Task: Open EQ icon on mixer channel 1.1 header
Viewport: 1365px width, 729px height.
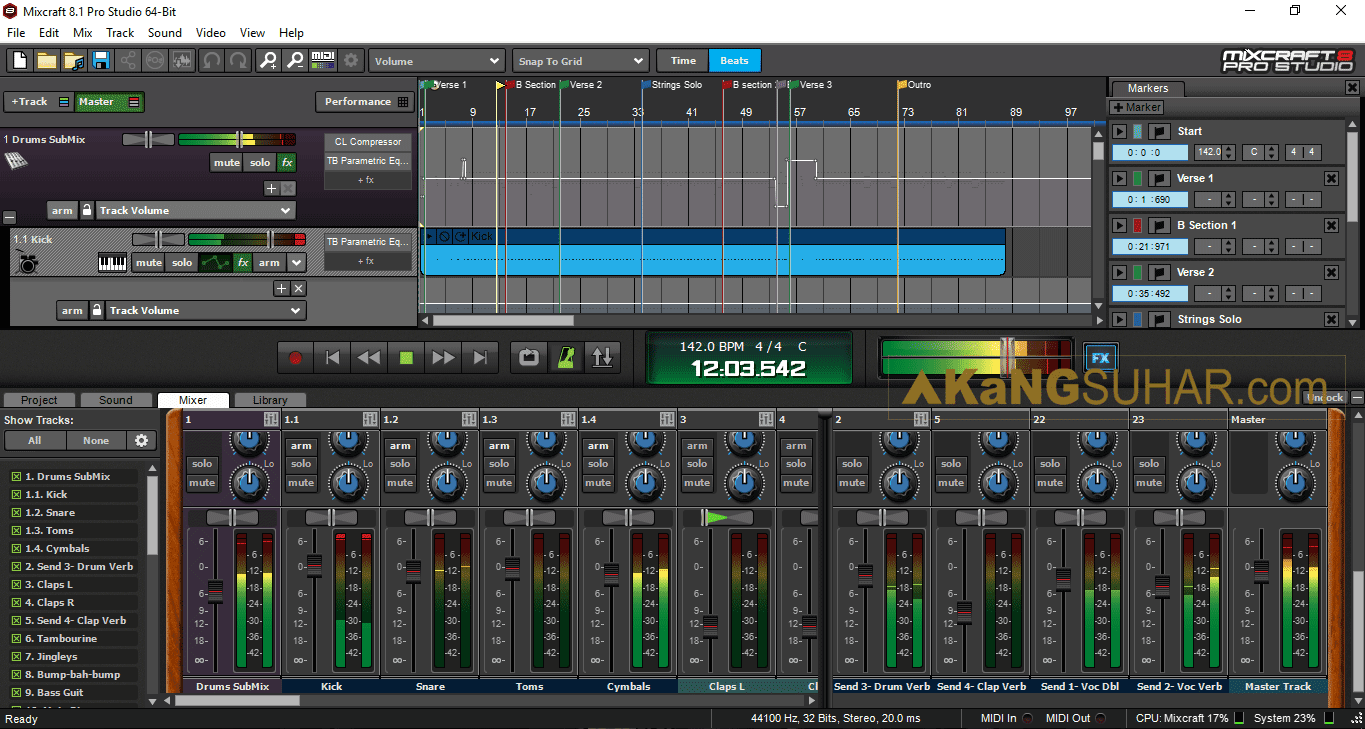Action: pyautogui.click(x=370, y=419)
